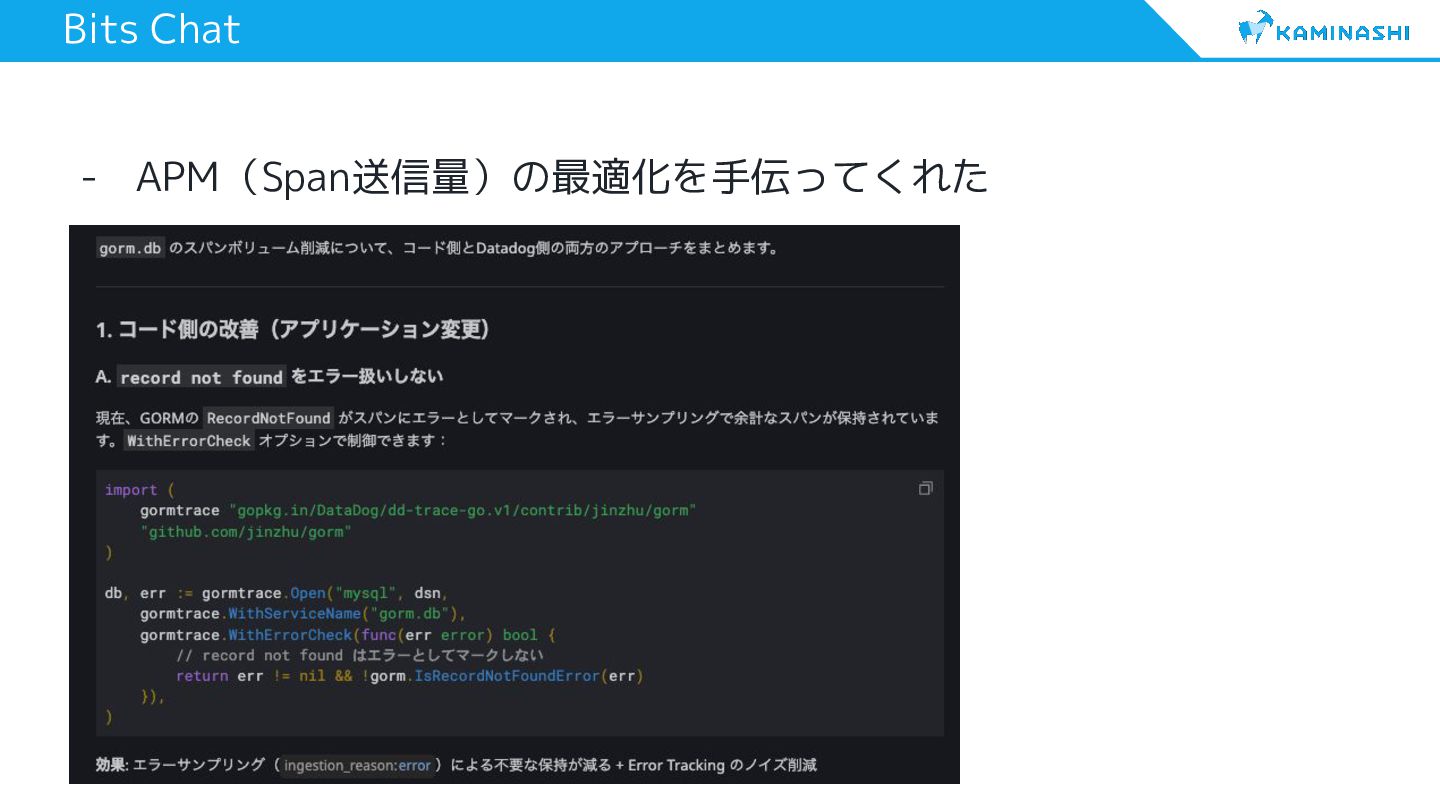Click the code comment "// record not found はエラーとしてマークしない"

pyautogui.click(x=360, y=656)
